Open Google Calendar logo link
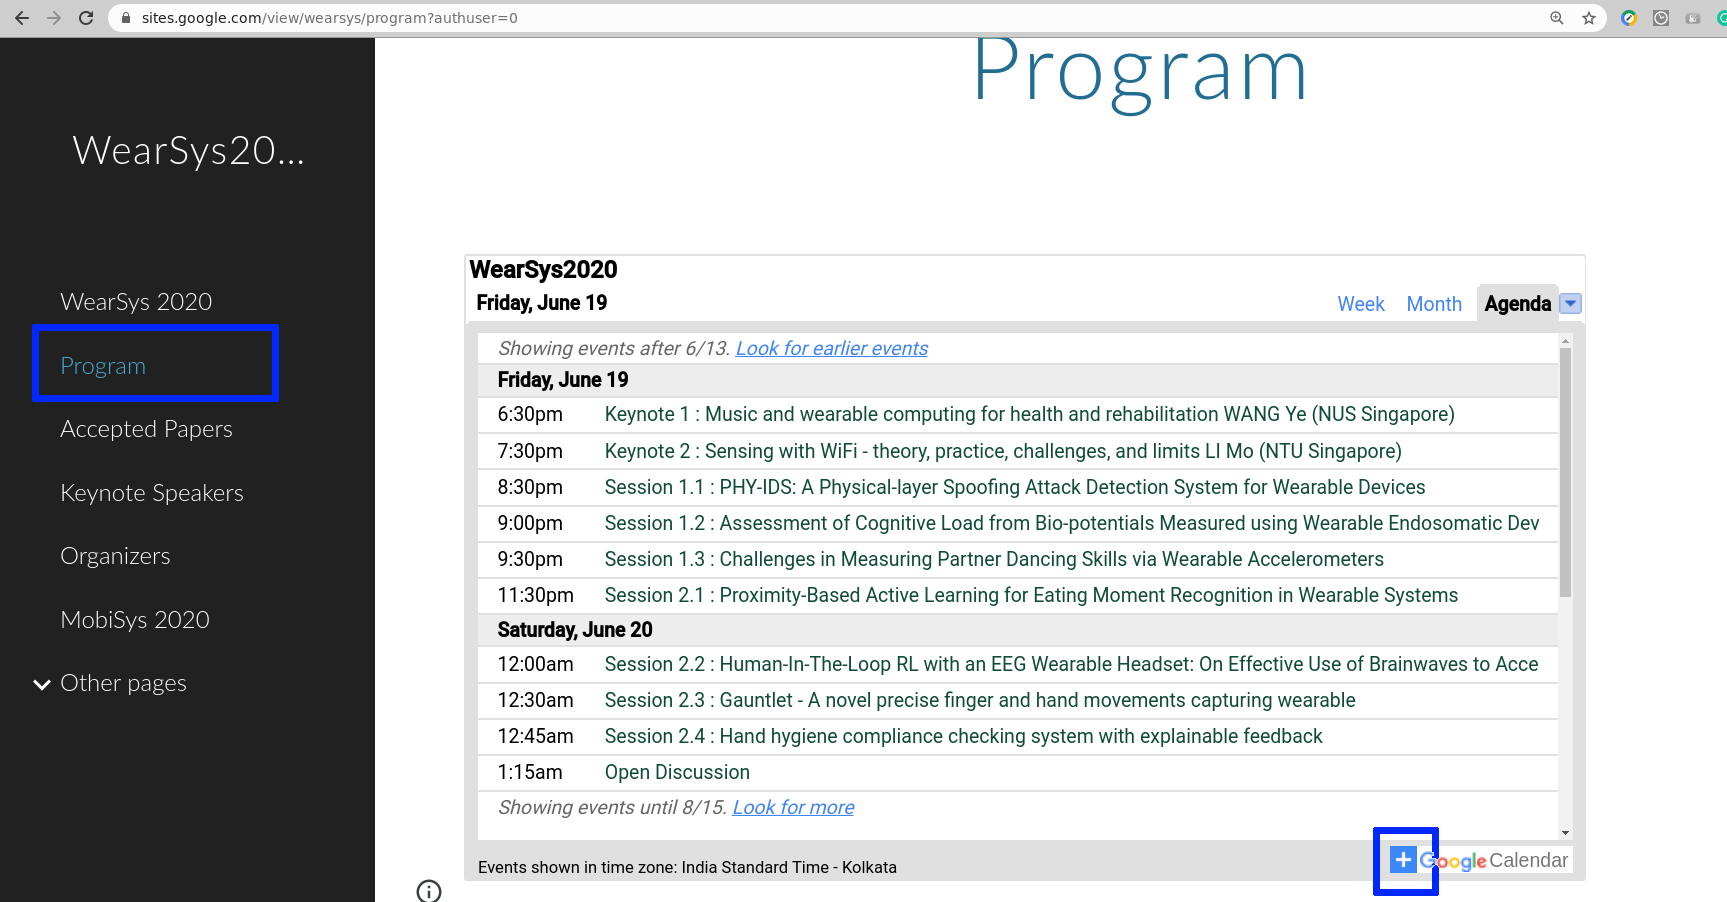The height and width of the screenshot is (902, 1727). (x=1494, y=860)
